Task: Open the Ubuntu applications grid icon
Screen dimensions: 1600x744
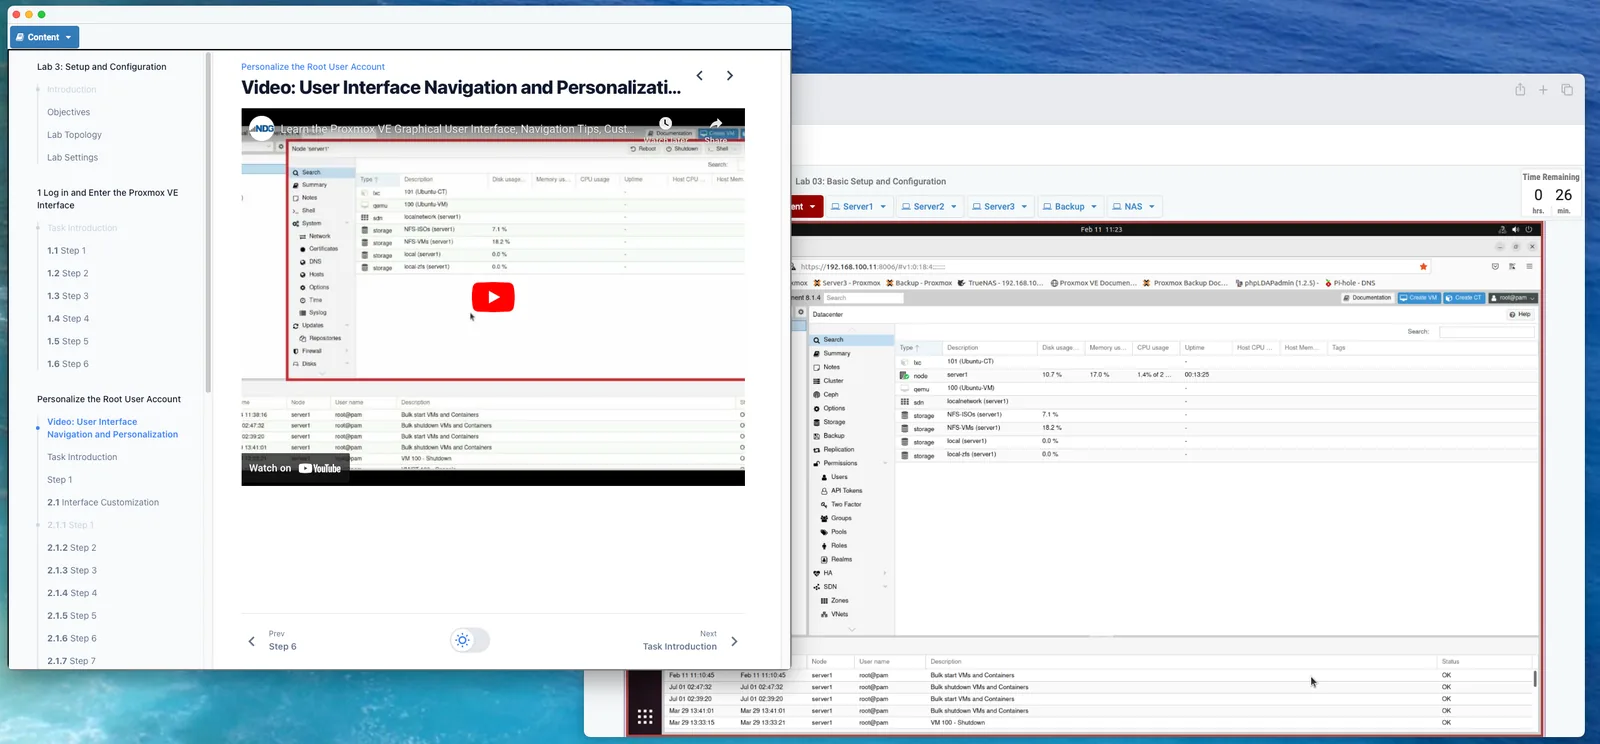Action: (x=645, y=717)
